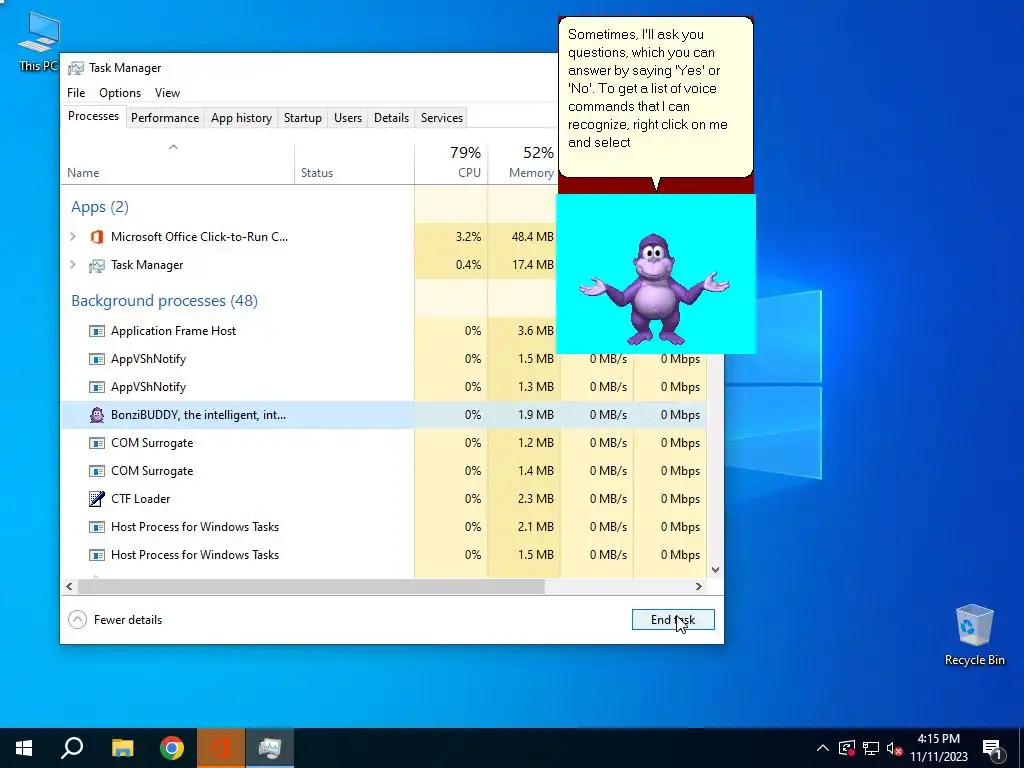Image resolution: width=1024 pixels, height=768 pixels.
Task: Click the 3.2% CPU value
Action: click(x=468, y=237)
